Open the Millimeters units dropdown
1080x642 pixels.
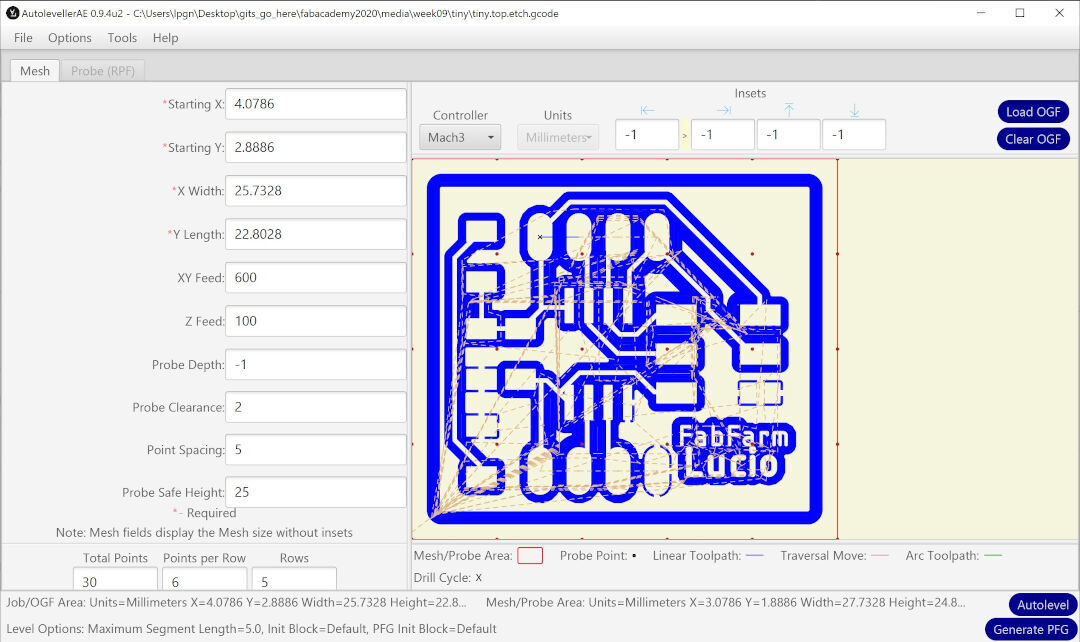(x=557, y=137)
